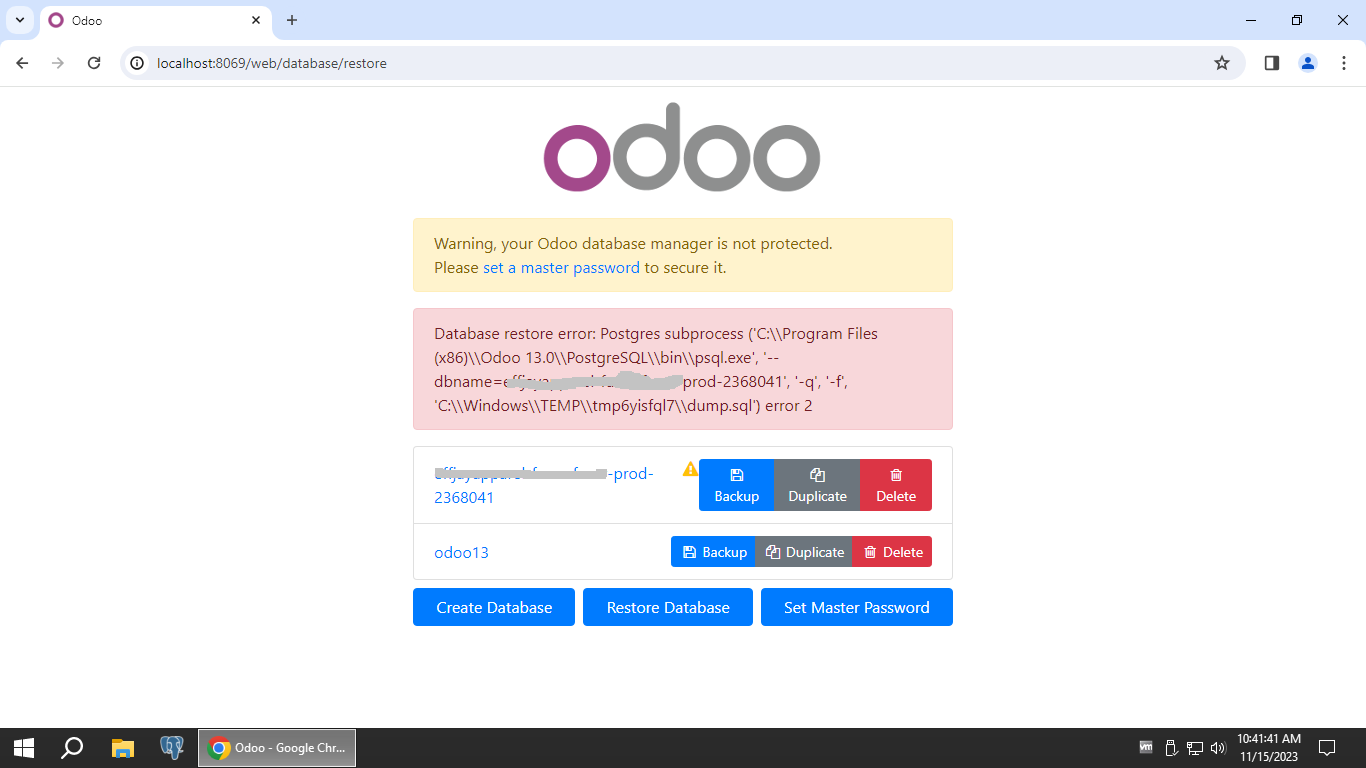Minimize the Chrome window
This screenshot has width=1366, height=768.
coord(1251,20)
